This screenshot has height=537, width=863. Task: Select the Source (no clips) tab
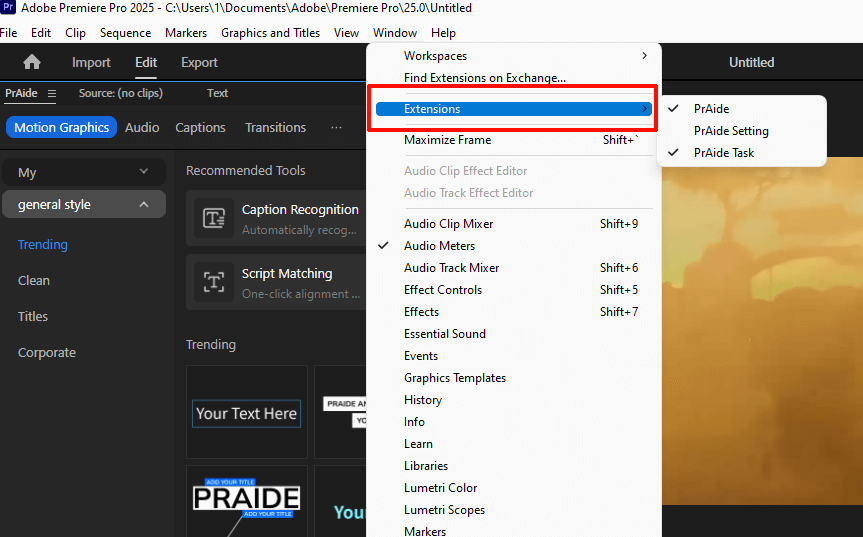click(121, 93)
